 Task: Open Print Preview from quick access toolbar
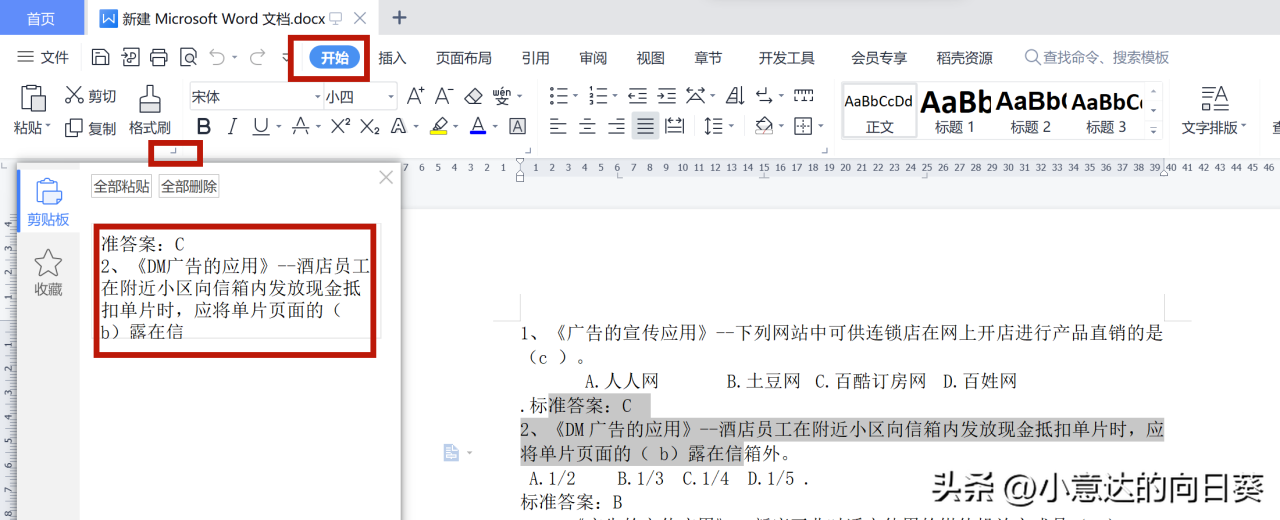(x=188, y=58)
